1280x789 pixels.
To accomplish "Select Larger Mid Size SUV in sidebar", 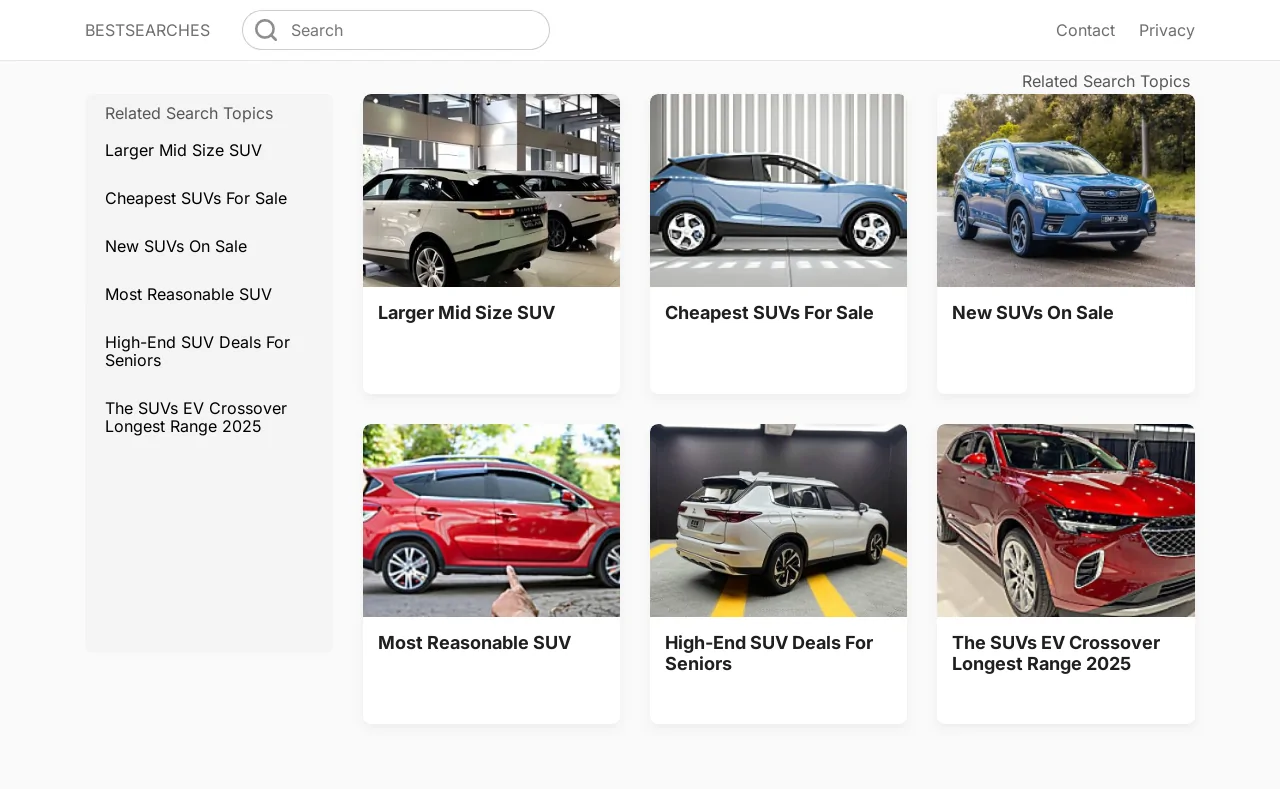I will 183,150.
